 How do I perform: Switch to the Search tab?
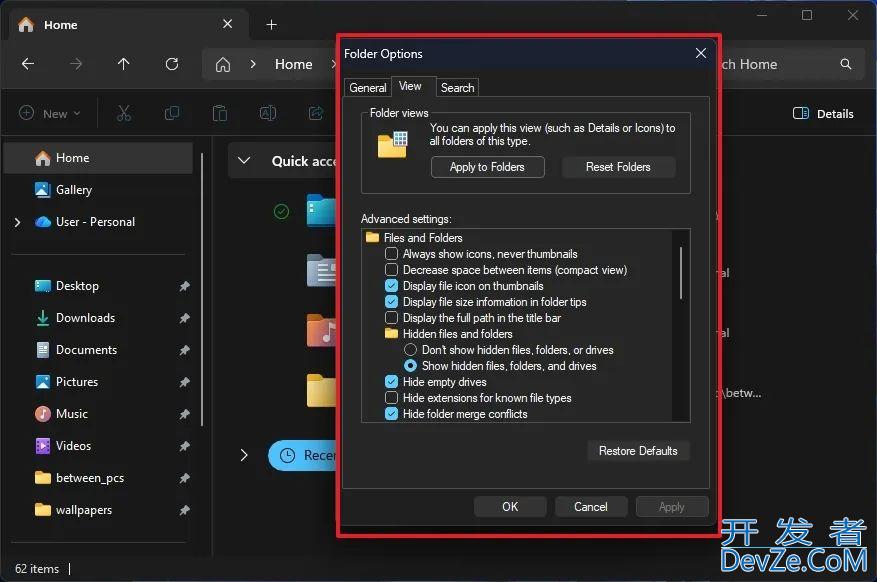coord(458,88)
